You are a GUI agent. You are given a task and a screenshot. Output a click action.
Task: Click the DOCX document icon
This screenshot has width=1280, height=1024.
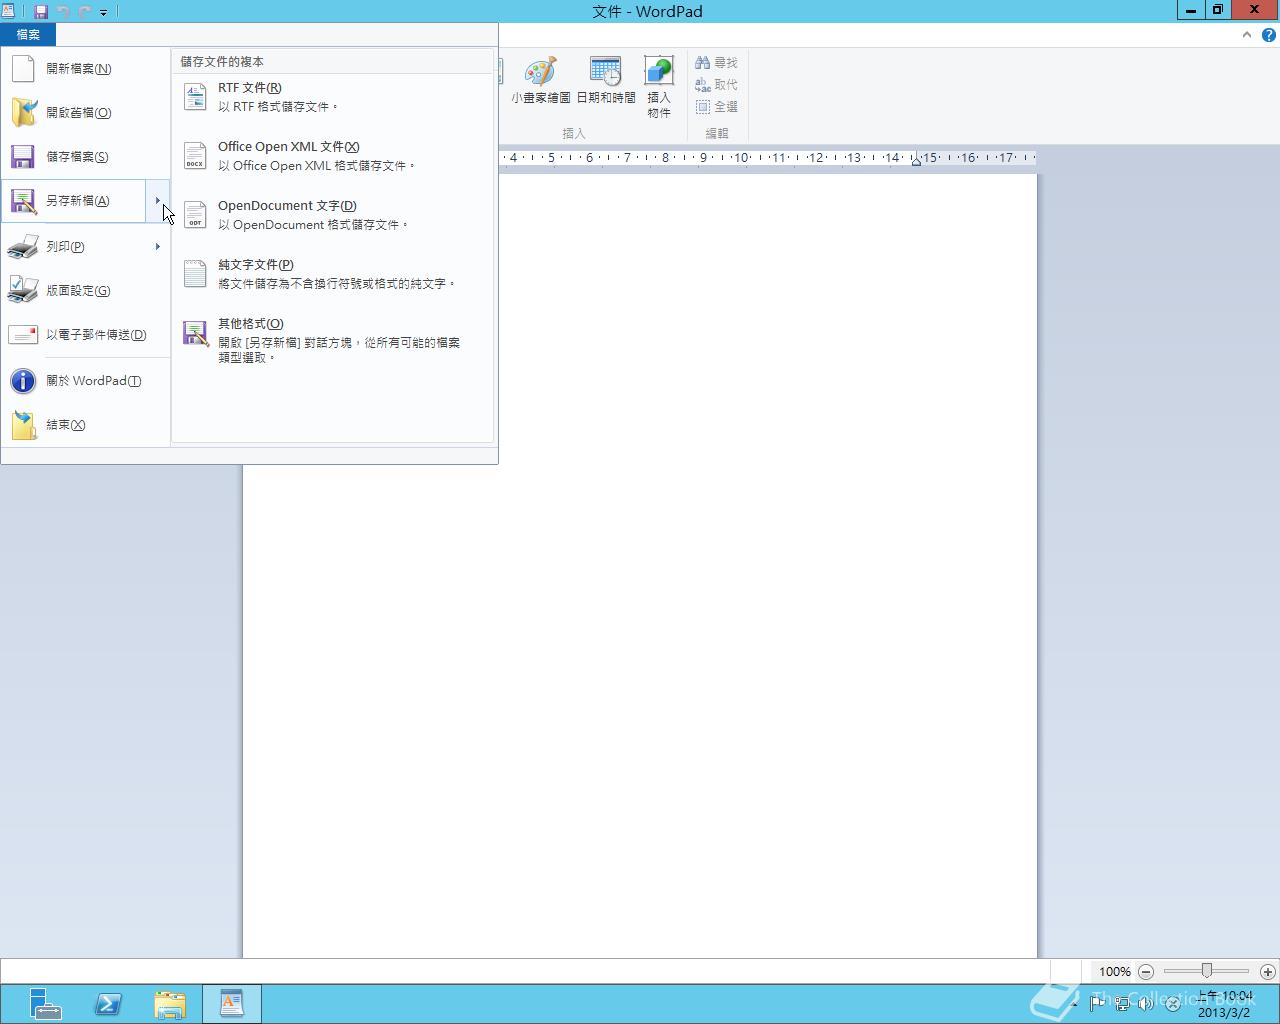coord(195,156)
